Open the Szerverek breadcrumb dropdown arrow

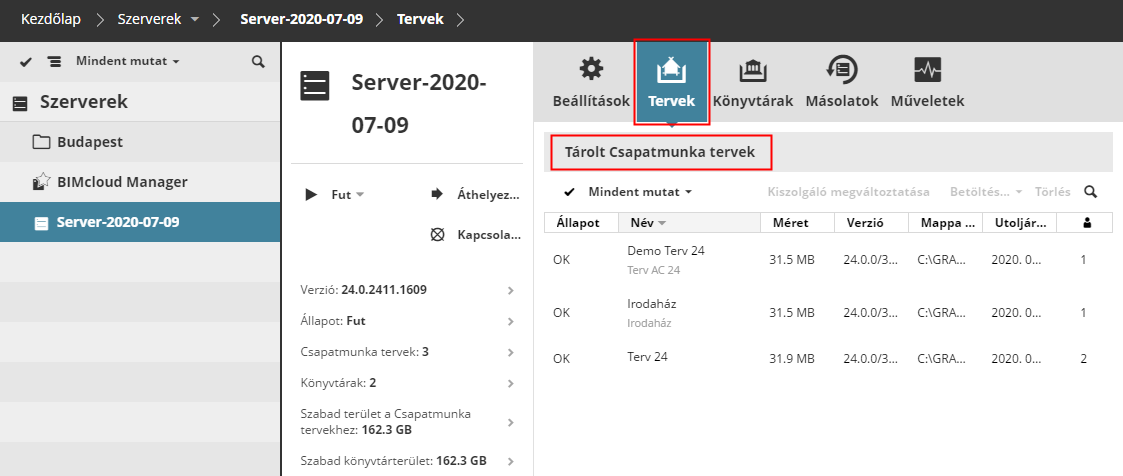196,20
